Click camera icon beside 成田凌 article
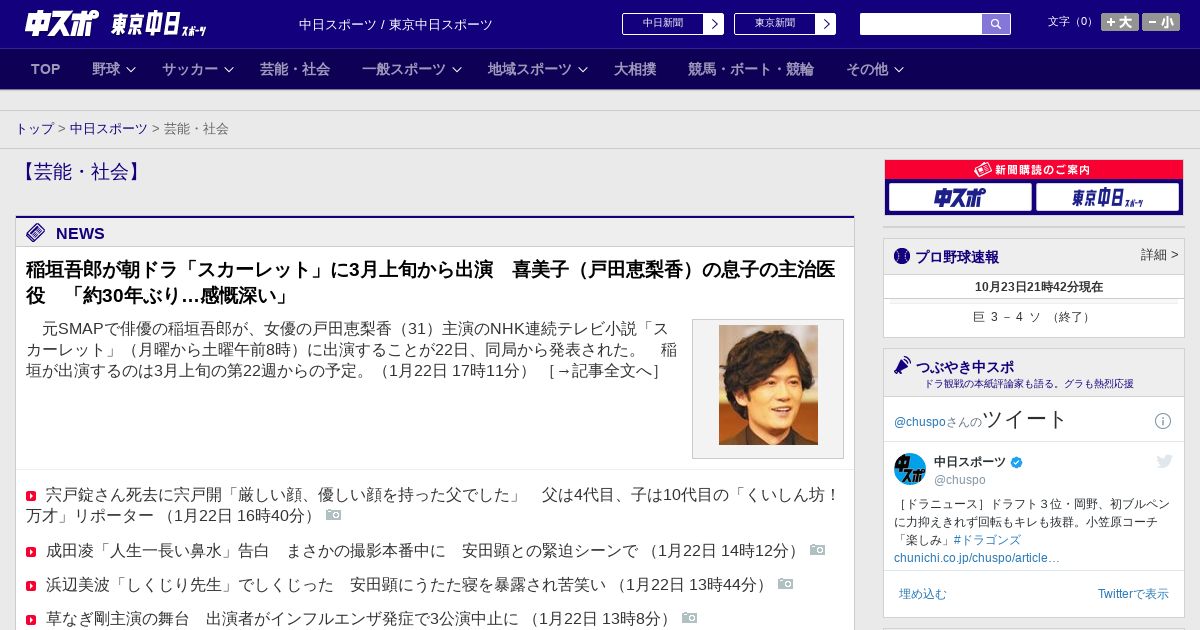 click(x=817, y=550)
